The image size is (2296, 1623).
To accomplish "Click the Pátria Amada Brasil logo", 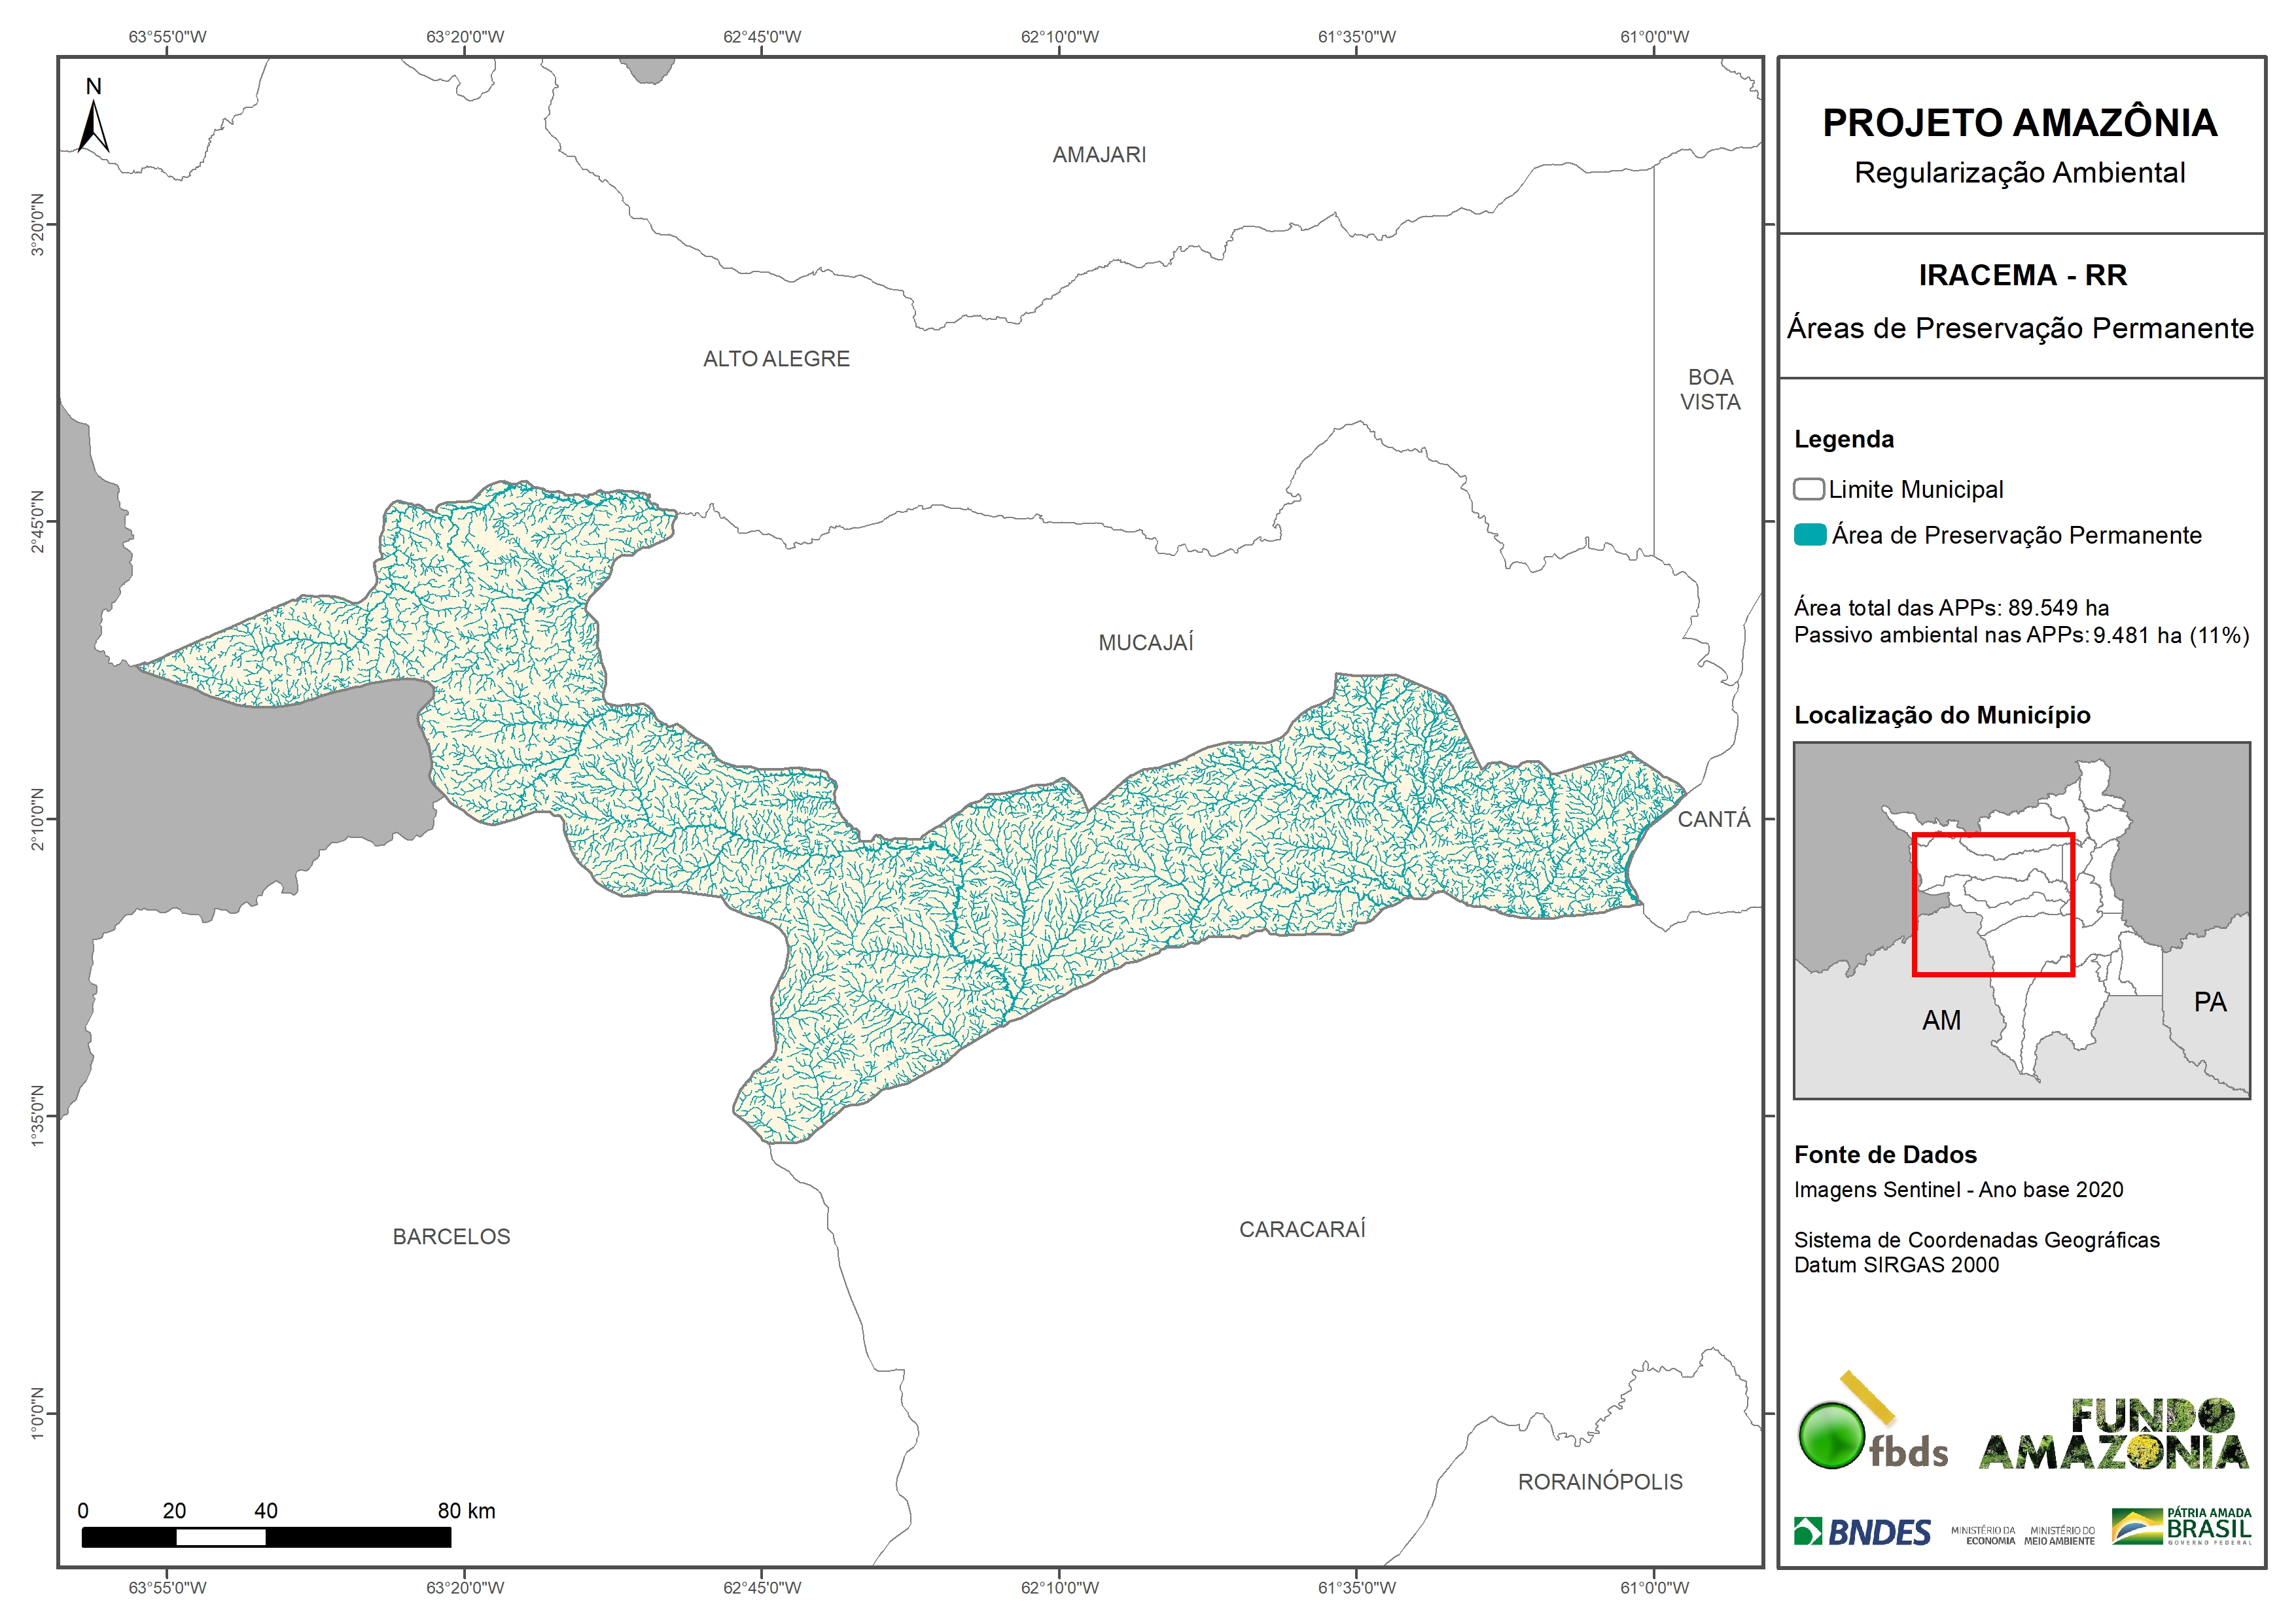I will pos(2181,1527).
